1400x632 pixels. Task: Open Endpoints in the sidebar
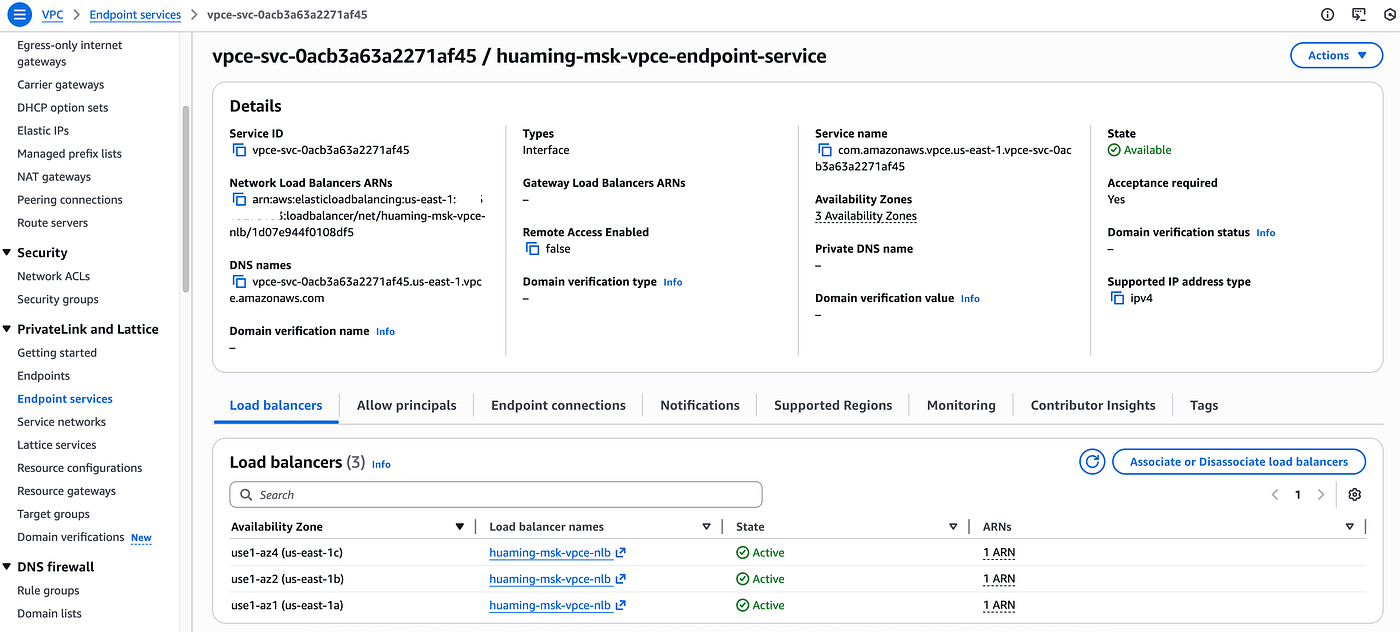[44, 376]
